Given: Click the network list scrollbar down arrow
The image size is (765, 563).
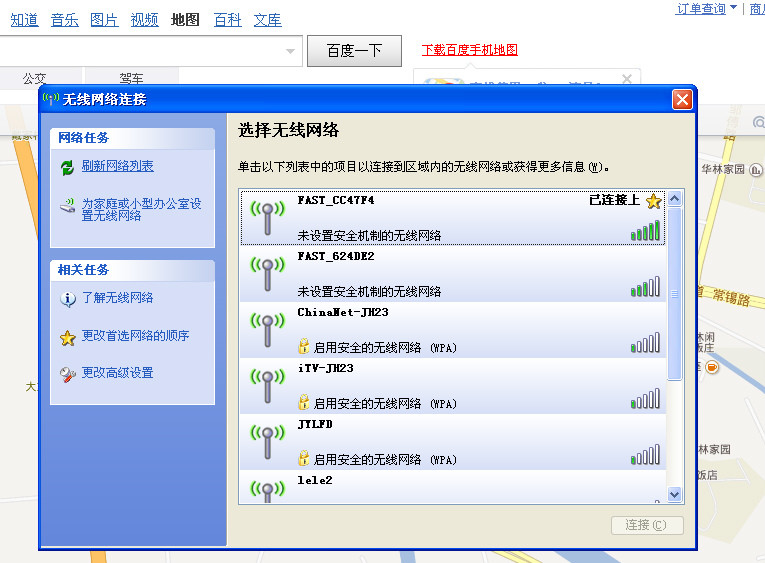Looking at the screenshot, I should pos(675,494).
